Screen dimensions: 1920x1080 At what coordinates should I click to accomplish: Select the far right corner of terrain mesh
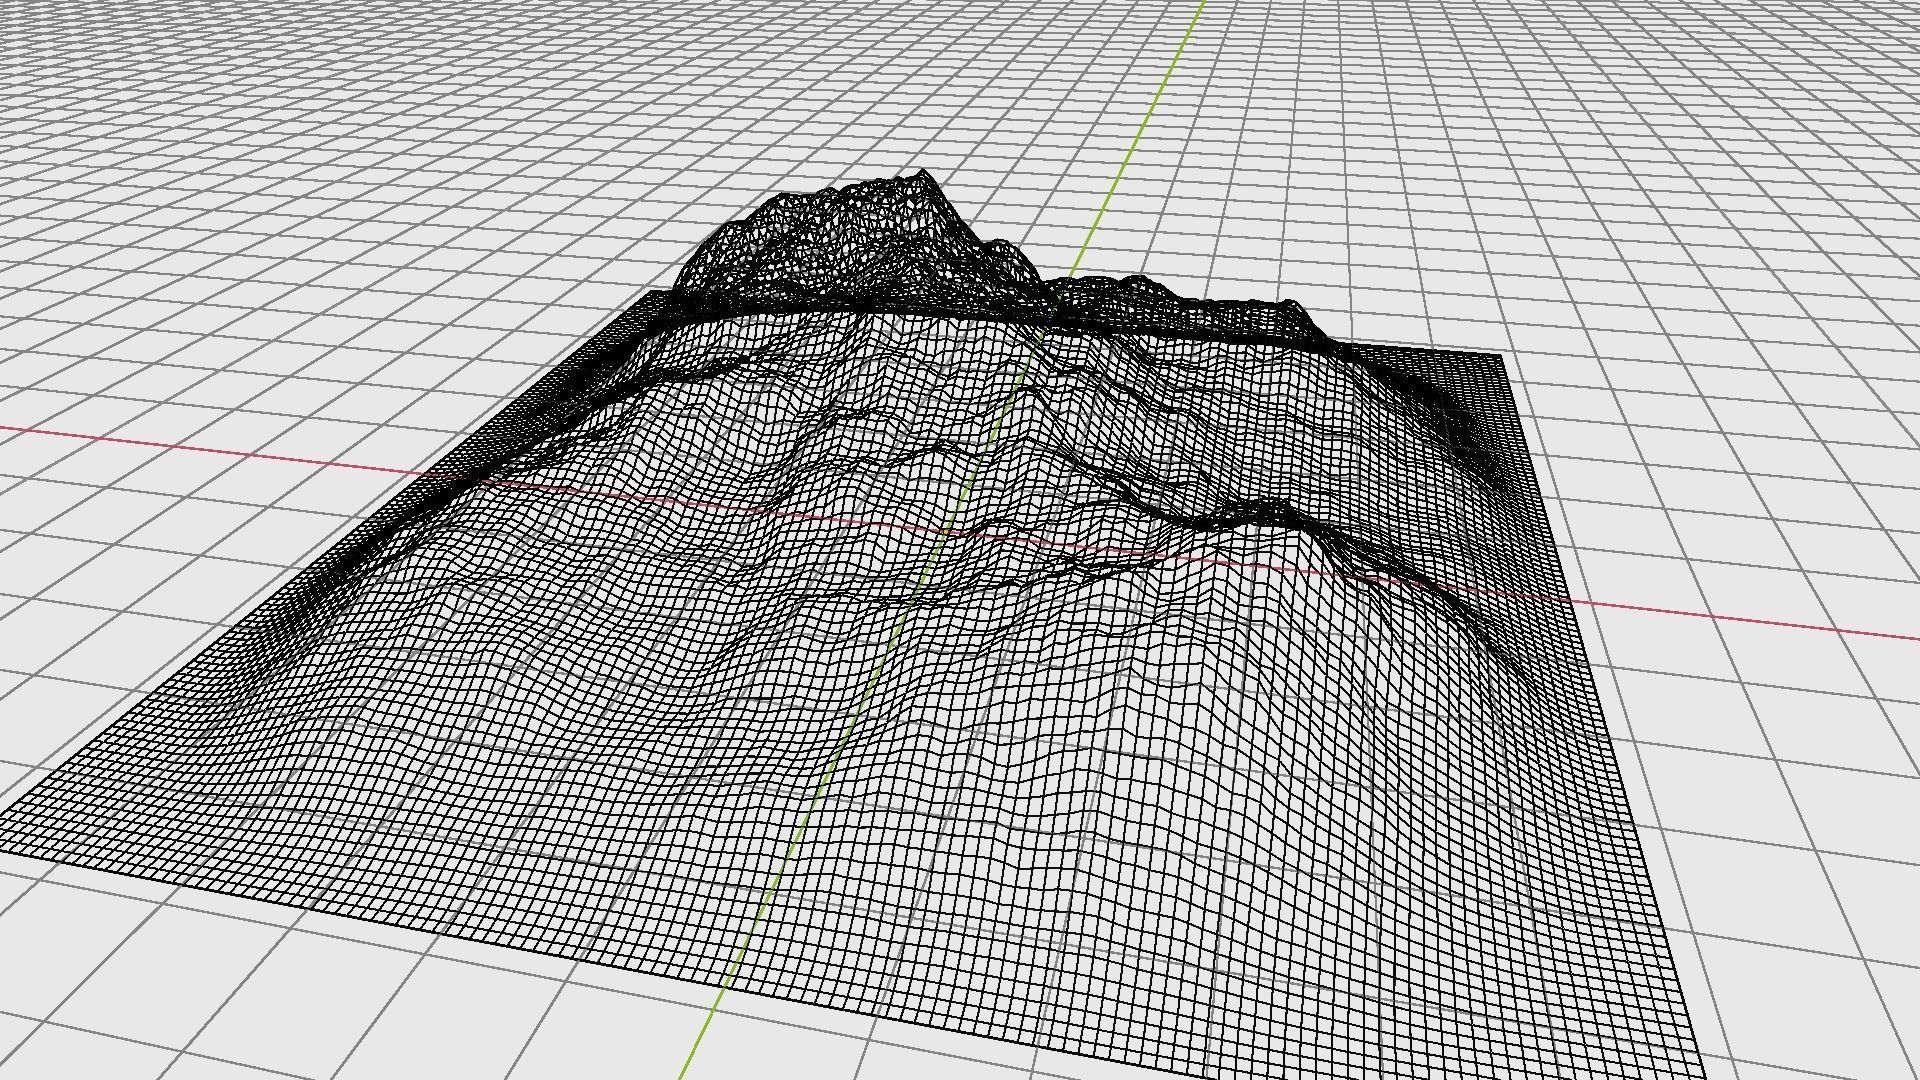[x=1501, y=355]
